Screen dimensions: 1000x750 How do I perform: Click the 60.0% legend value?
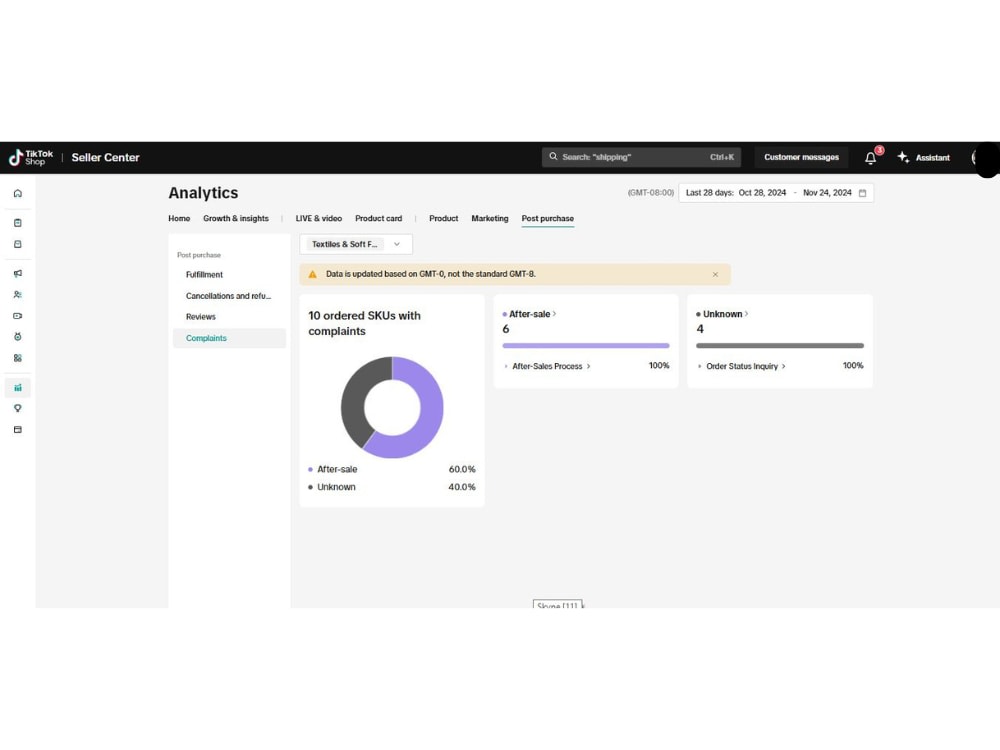462,469
